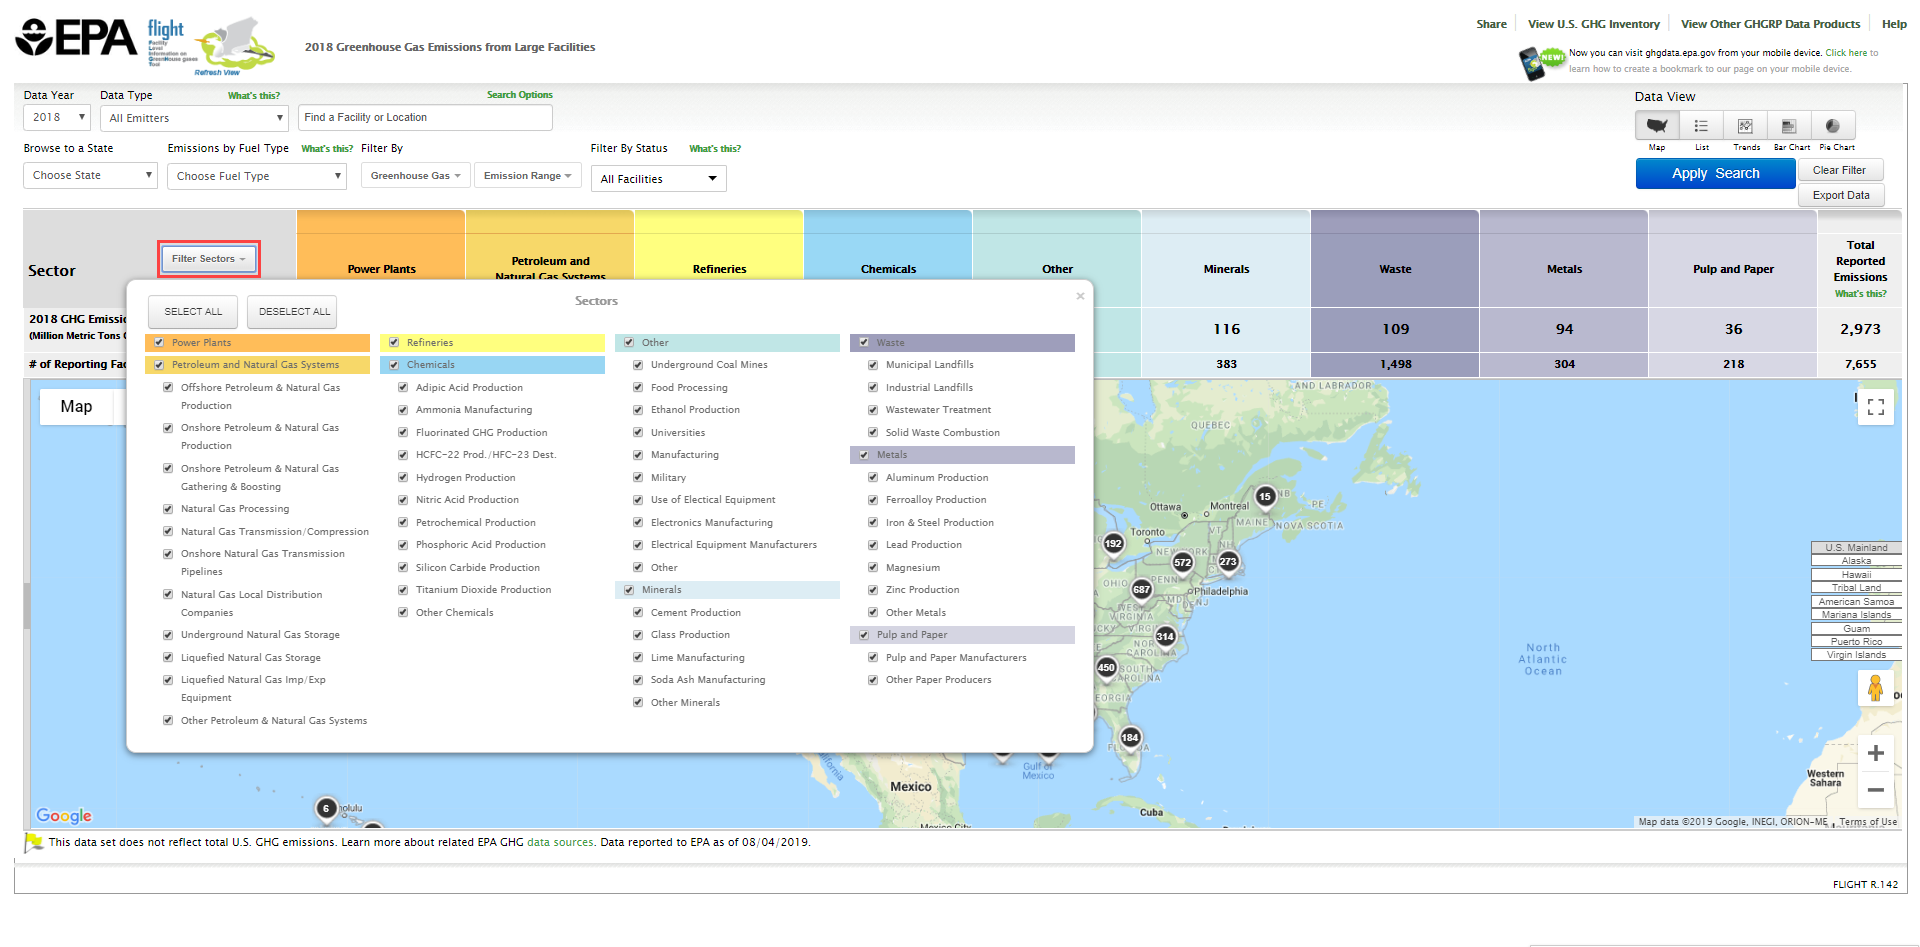Image resolution: width=1920 pixels, height=947 pixels.
Task: Open the Pie Chart view icon
Action: pos(1833,126)
